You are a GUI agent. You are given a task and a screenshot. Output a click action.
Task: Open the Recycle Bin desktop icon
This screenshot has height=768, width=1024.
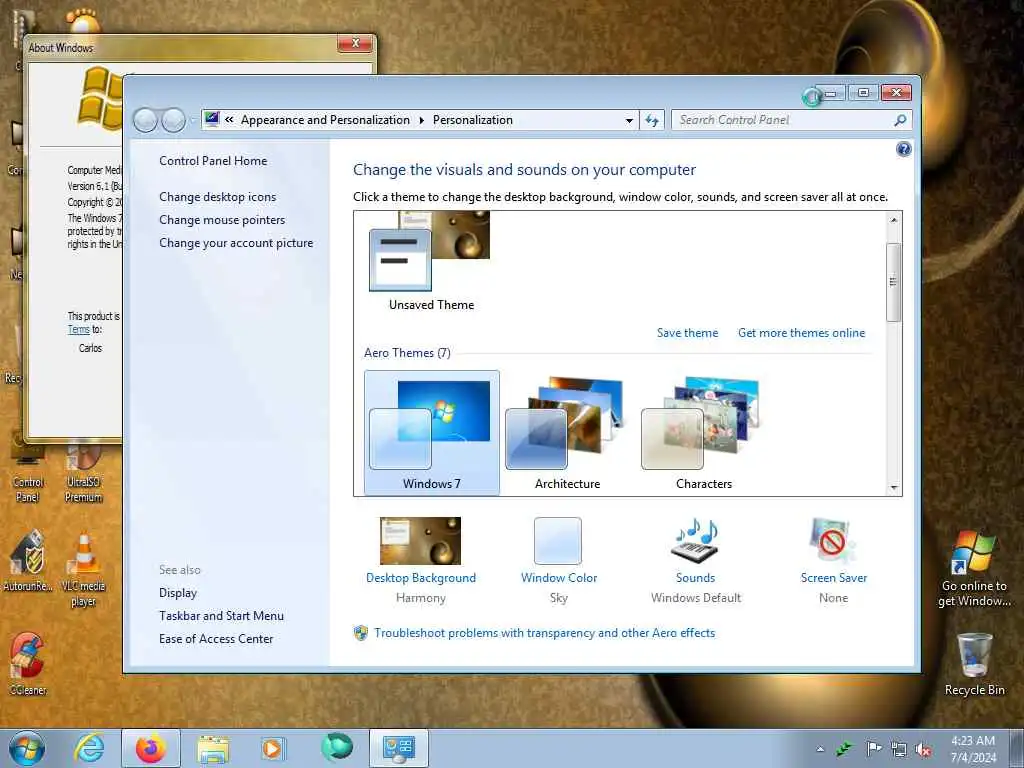[974, 664]
